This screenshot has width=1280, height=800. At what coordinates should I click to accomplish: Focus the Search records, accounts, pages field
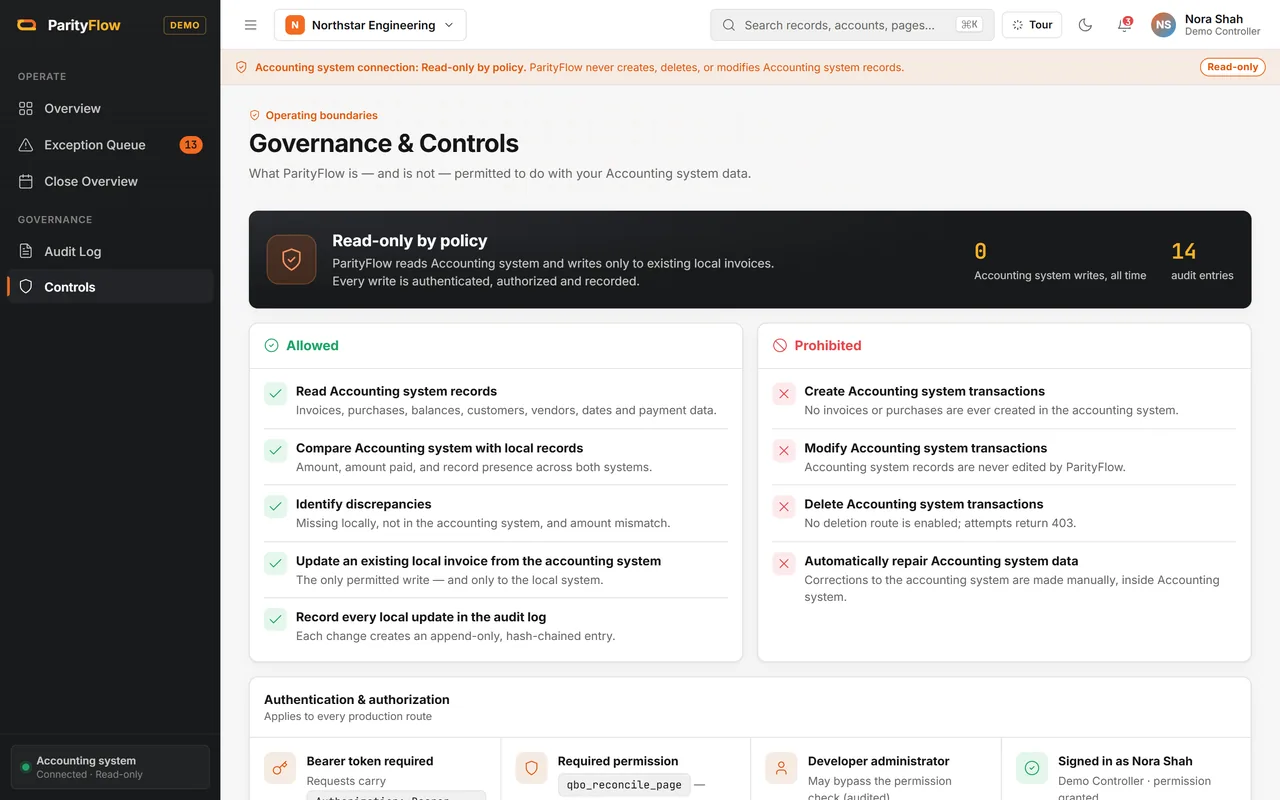tap(852, 25)
